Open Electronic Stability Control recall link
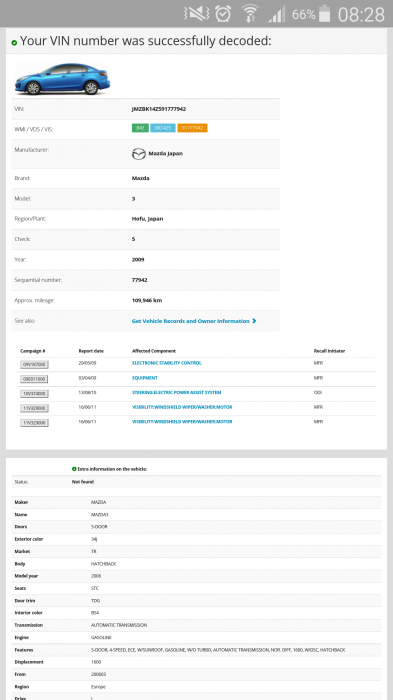This screenshot has height=700, width=393. pos(167,363)
